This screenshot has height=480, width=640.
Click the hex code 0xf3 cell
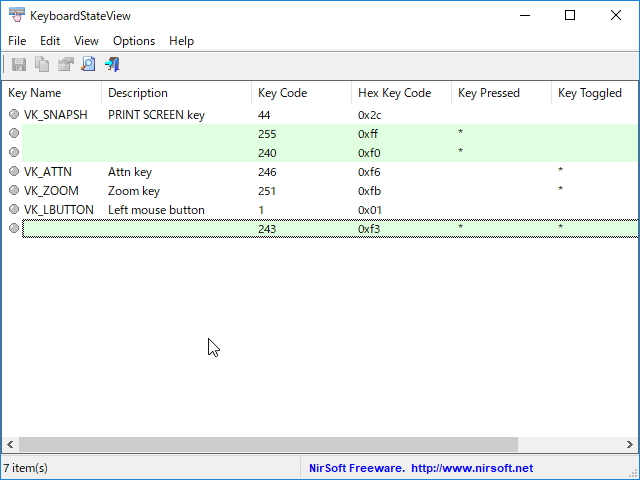369,229
